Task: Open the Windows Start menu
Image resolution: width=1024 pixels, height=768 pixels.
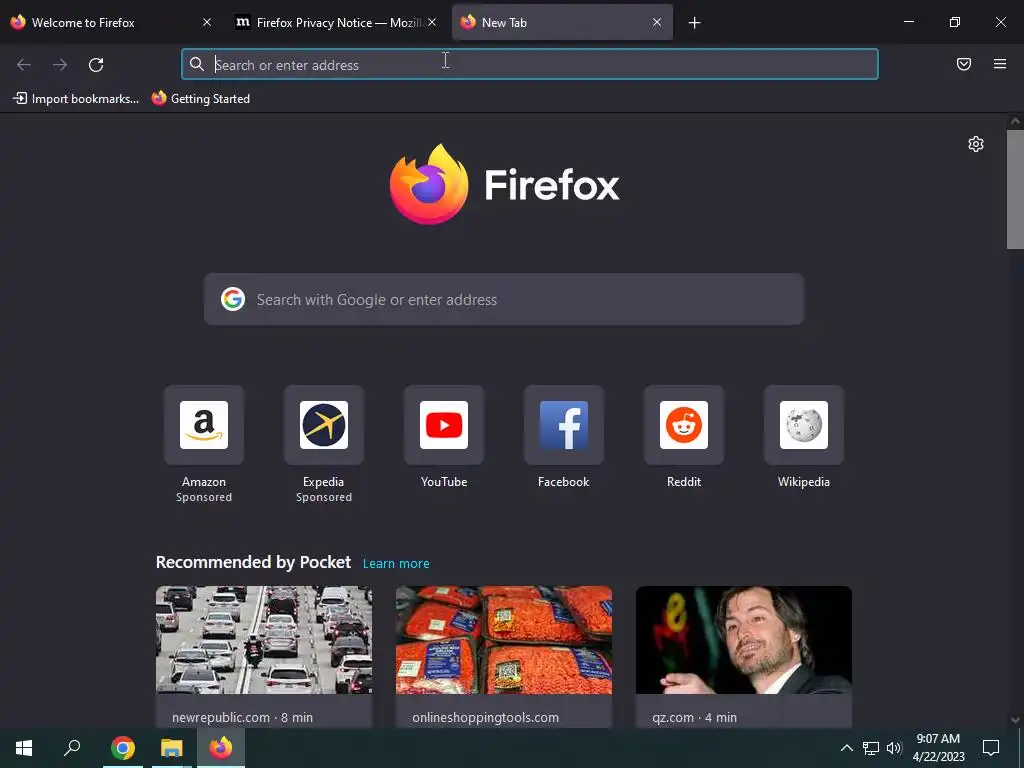Action: 24,748
